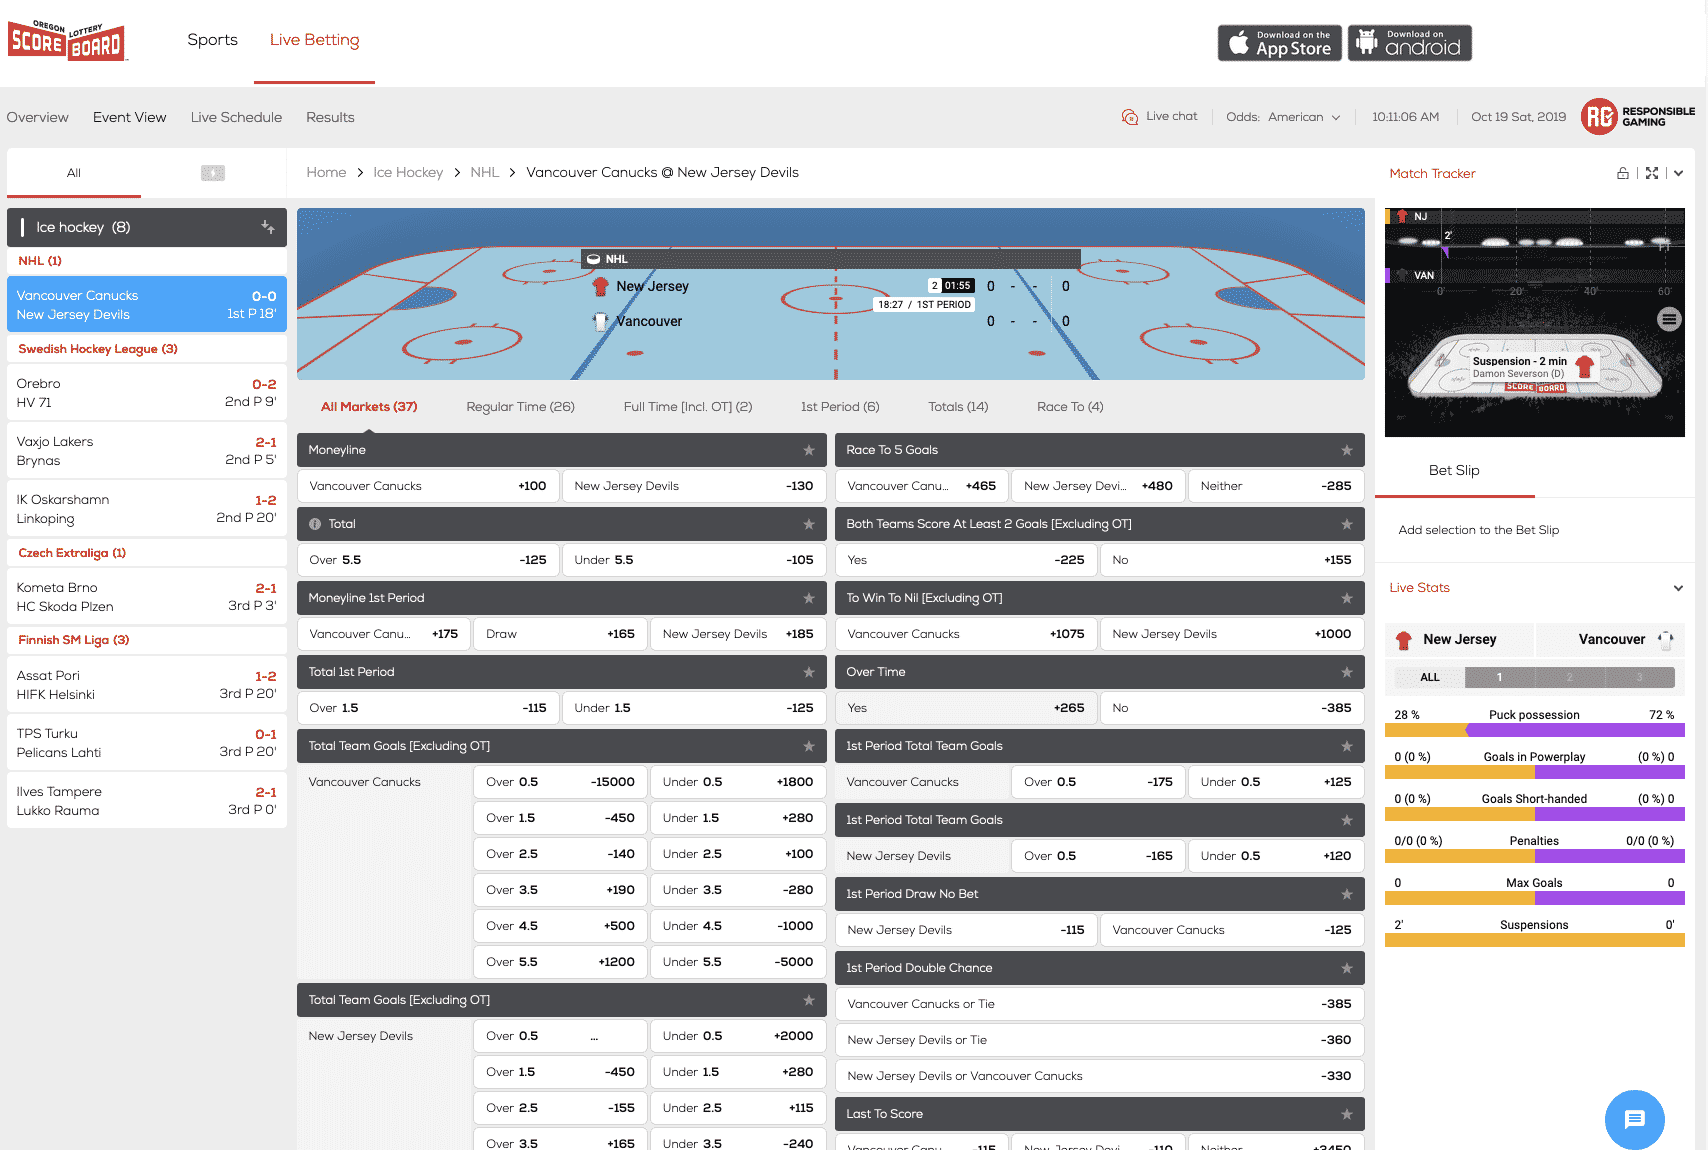The width and height of the screenshot is (1708, 1150).
Task: Favorite the Race To 5 Goals star
Action: pos(1347,450)
